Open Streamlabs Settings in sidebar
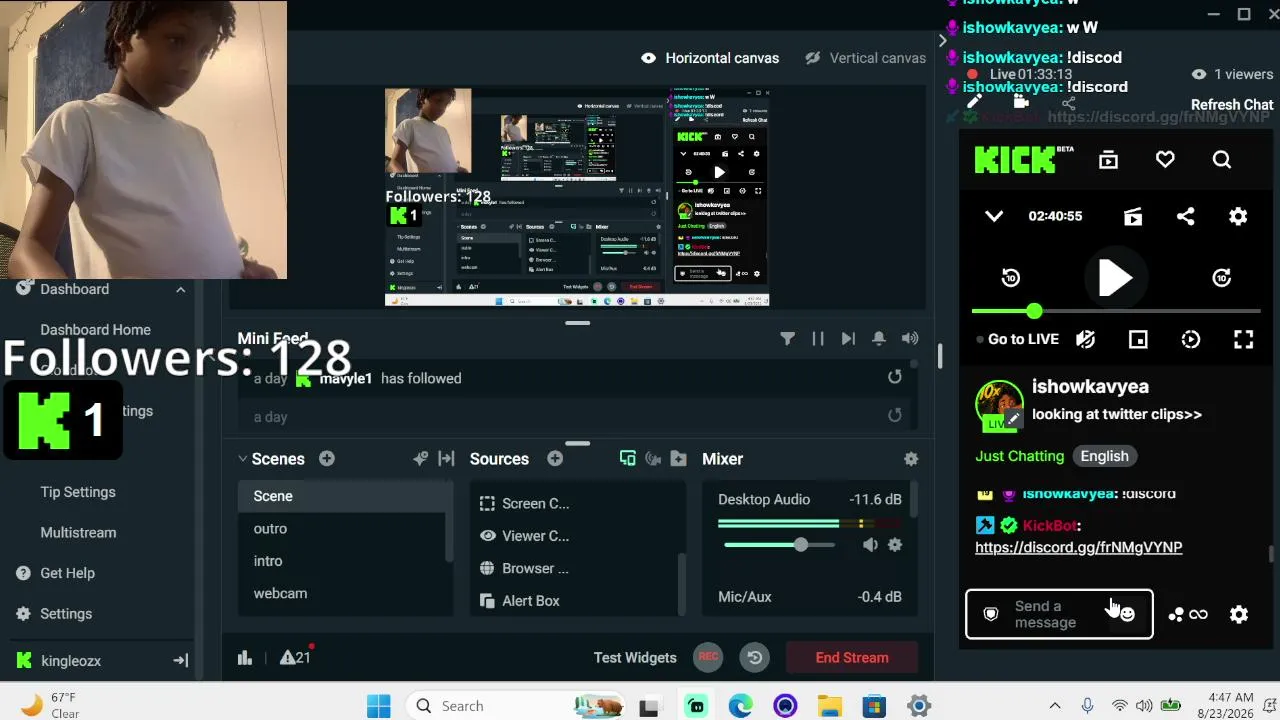 pos(54,614)
